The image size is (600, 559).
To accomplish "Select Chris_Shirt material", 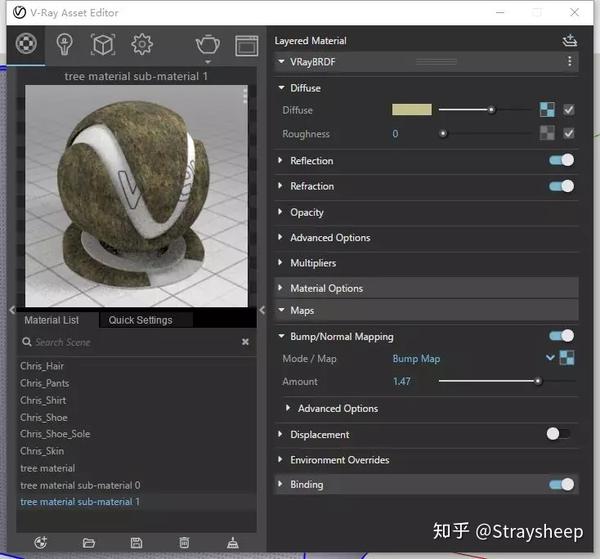I will click(43, 400).
